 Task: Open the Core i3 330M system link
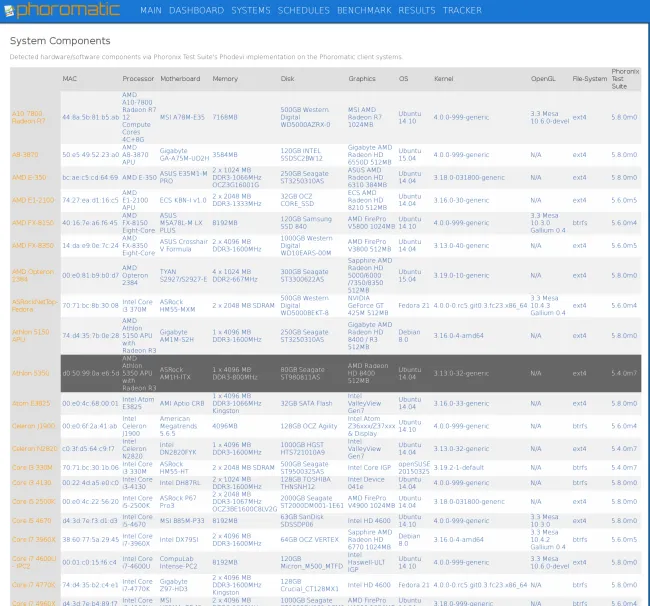pos(32,468)
